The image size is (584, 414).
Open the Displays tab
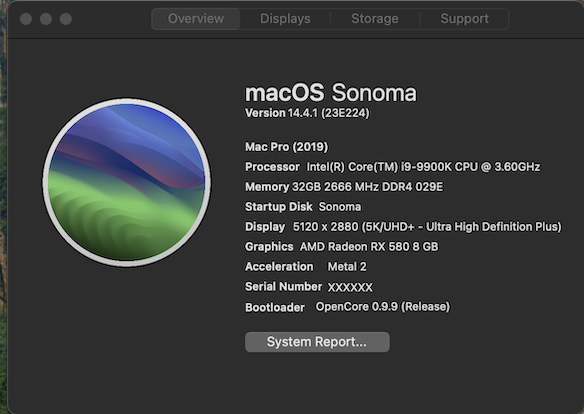tap(285, 19)
